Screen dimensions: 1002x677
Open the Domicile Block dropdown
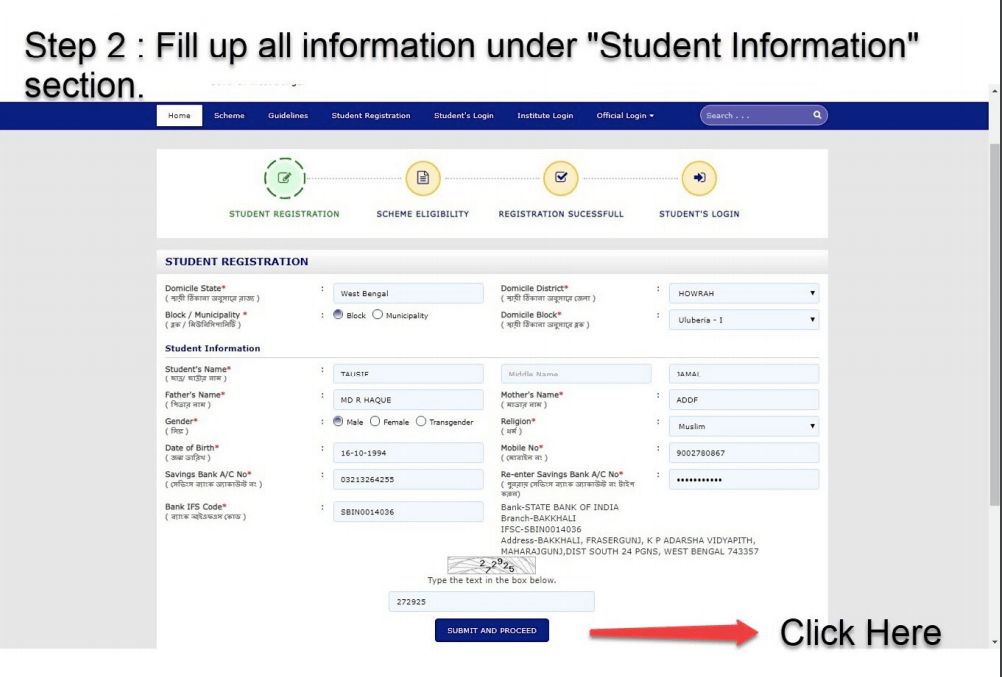(x=744, y=320)
